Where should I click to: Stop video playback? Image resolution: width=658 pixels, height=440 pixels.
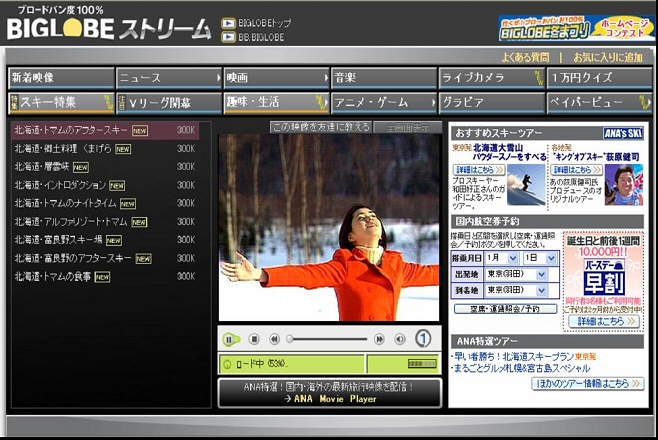coord(253,339)
